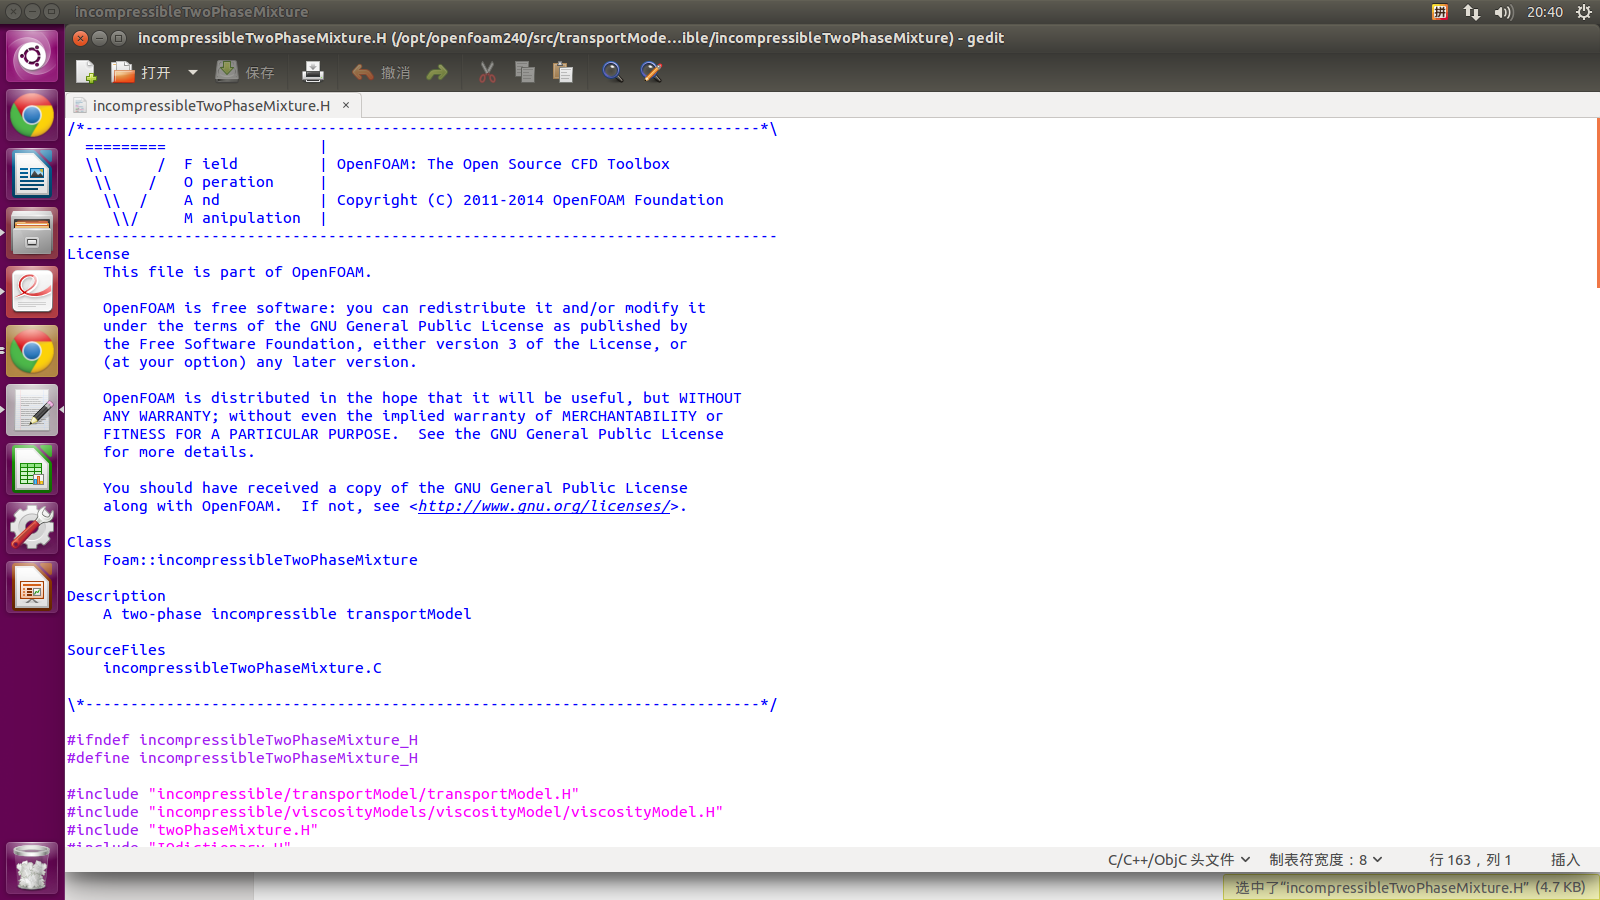Create a new document in gedit
This screenshot has height=900, width=1600.
click(x=86, y=72)
